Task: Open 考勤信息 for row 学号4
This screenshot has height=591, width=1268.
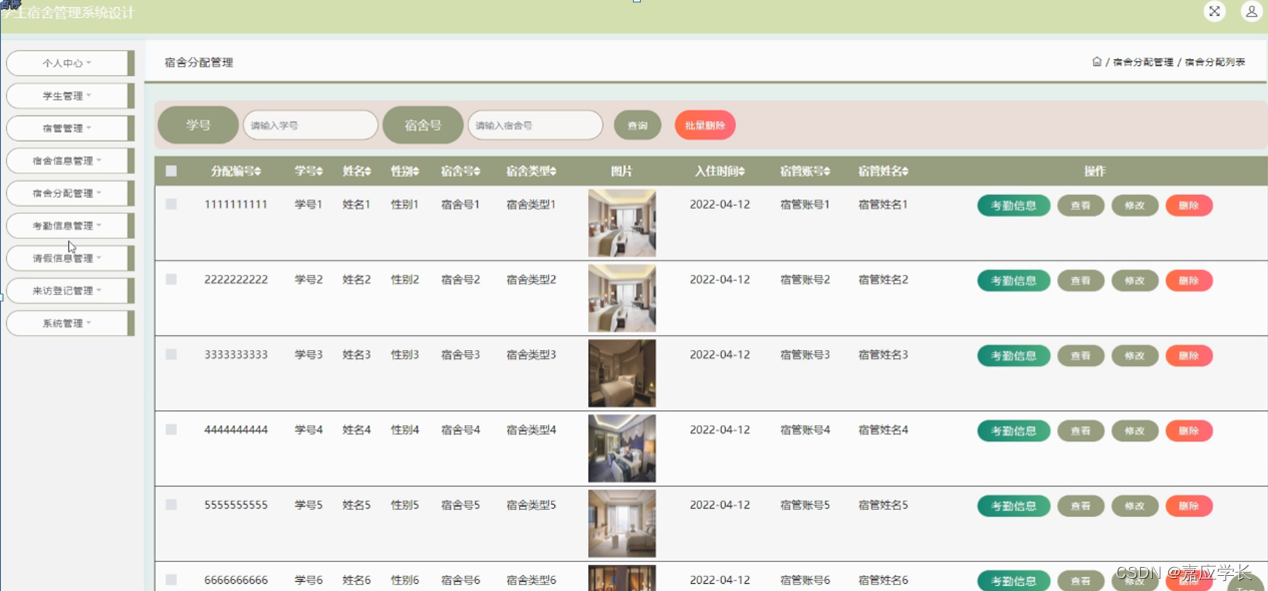Action: pyautogui.click(x=1013, y=430)
